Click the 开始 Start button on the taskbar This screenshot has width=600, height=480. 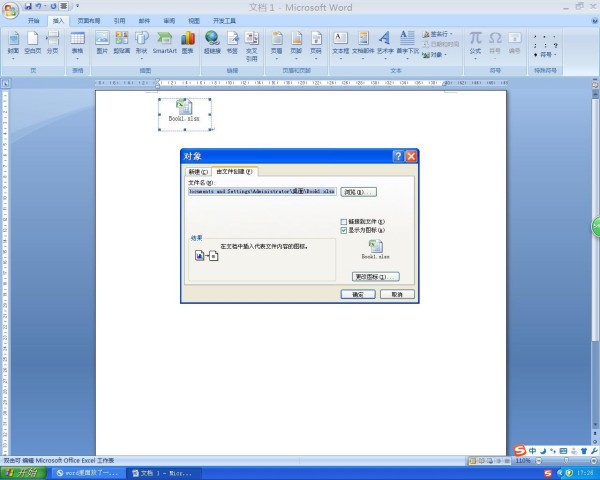tap(24, 472)
